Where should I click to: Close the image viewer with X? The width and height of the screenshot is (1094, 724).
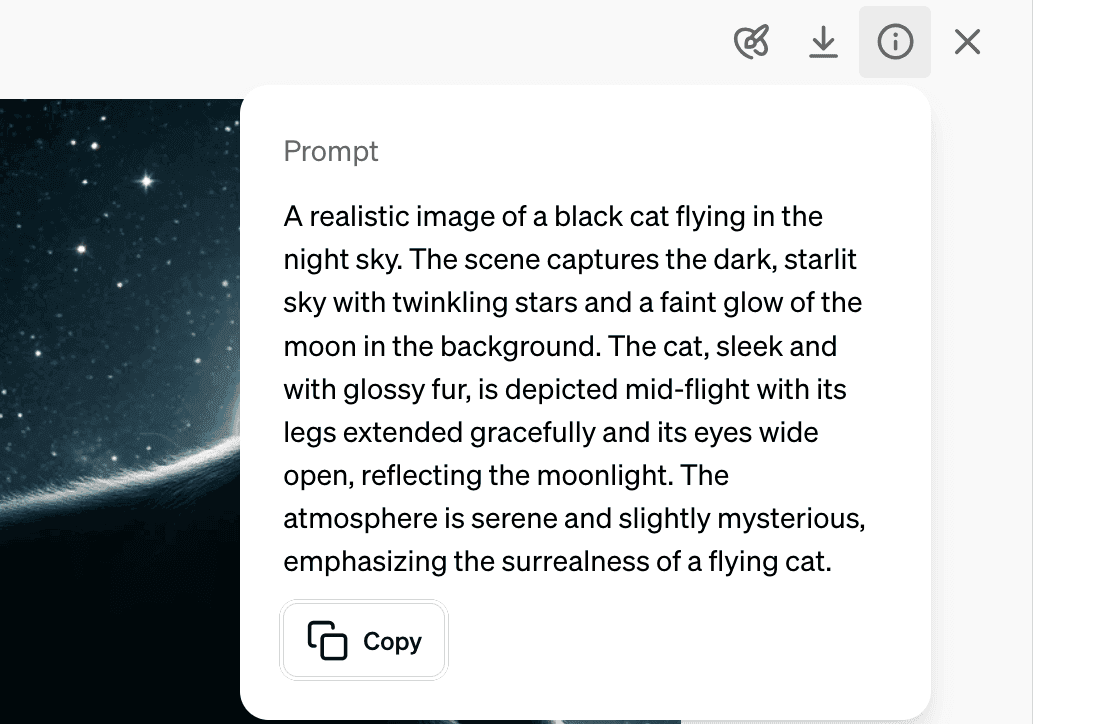967,42
